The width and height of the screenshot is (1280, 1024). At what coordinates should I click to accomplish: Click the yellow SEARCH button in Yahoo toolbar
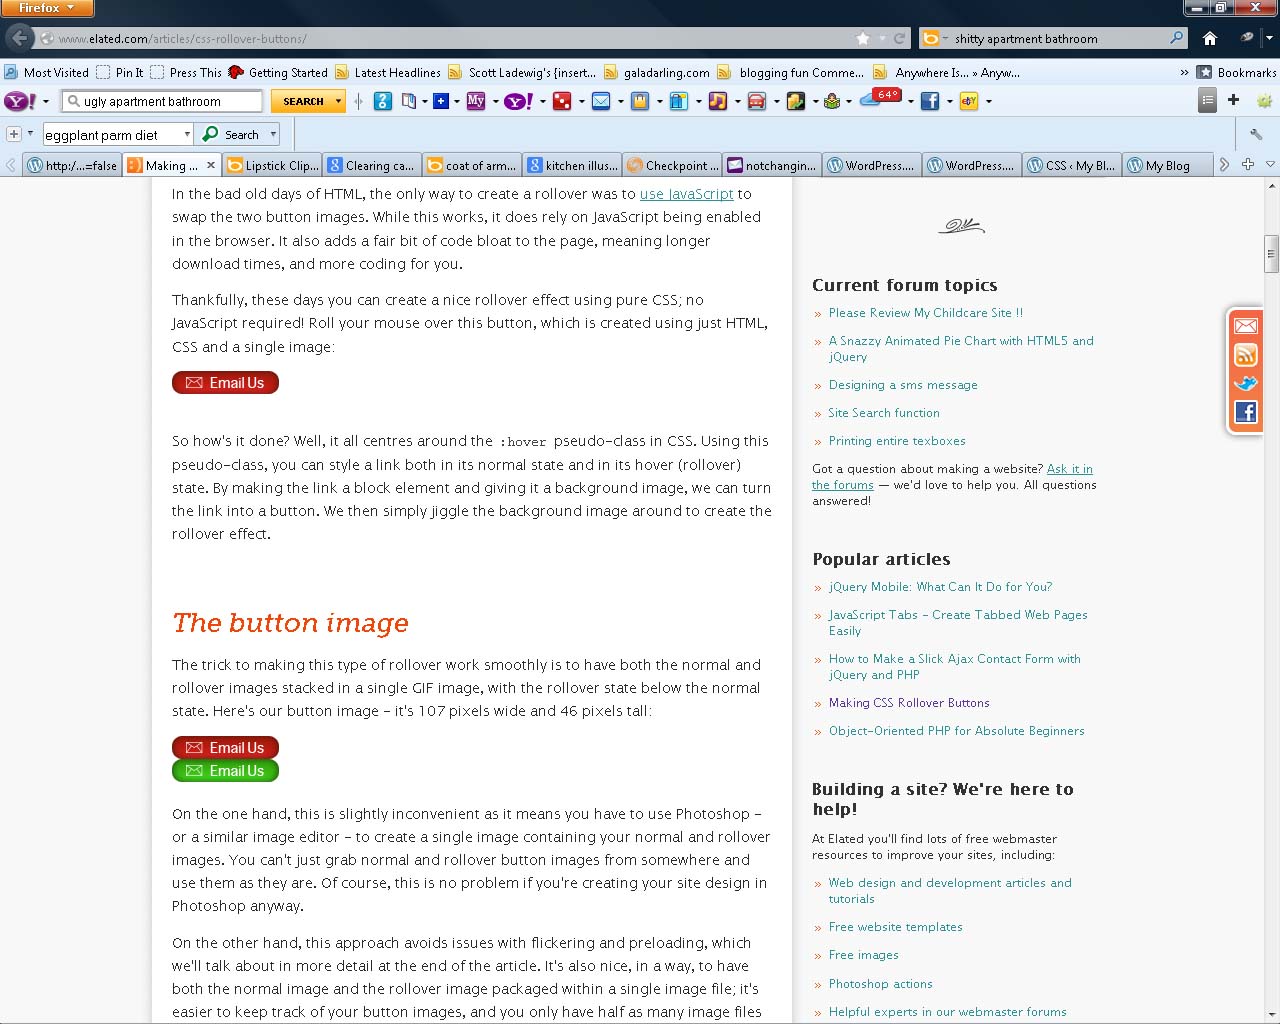click(x=303, y=101)
